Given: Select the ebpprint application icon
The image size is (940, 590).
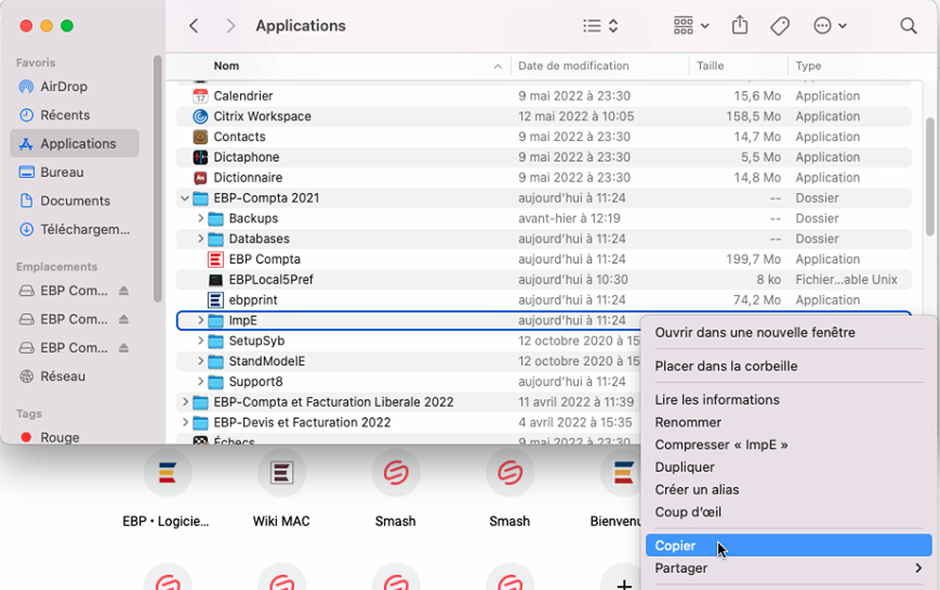Looking at the screenshot, I should pos(215,300).
